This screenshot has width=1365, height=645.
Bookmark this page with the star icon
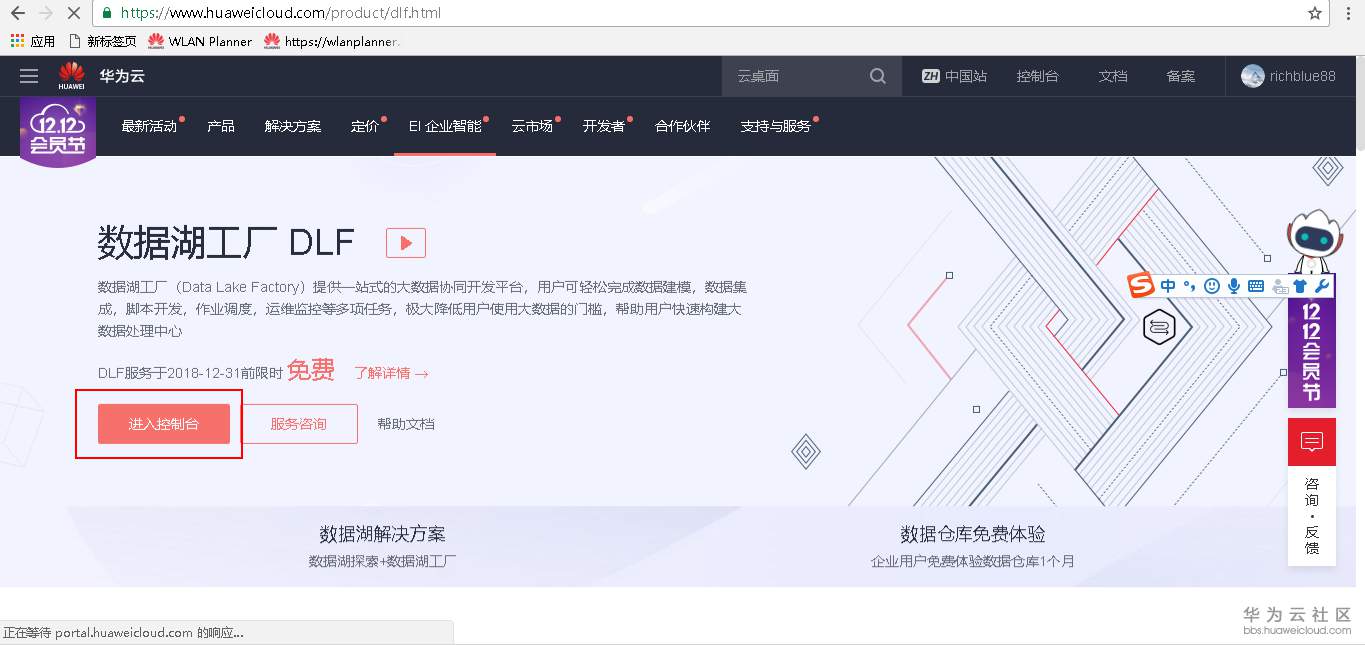click(x=1315, y=14)
